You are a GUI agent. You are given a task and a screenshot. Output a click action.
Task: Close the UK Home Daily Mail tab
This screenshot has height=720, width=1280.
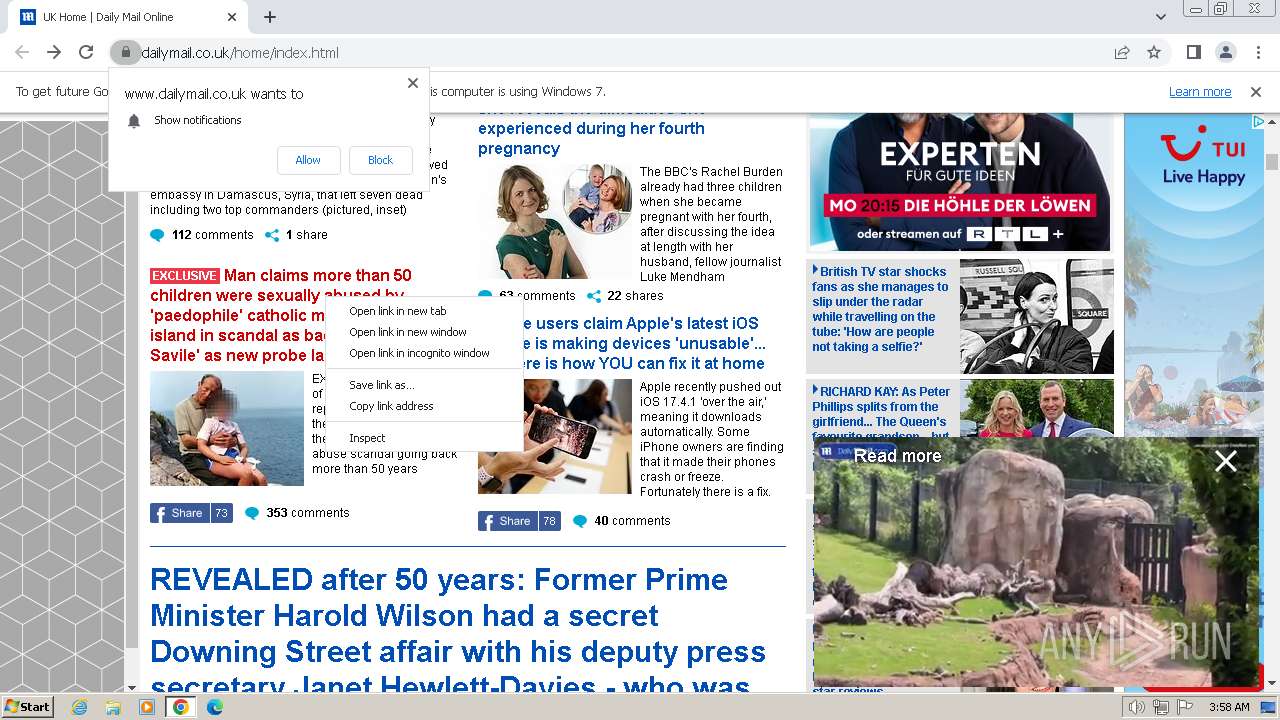coord(232,17)
